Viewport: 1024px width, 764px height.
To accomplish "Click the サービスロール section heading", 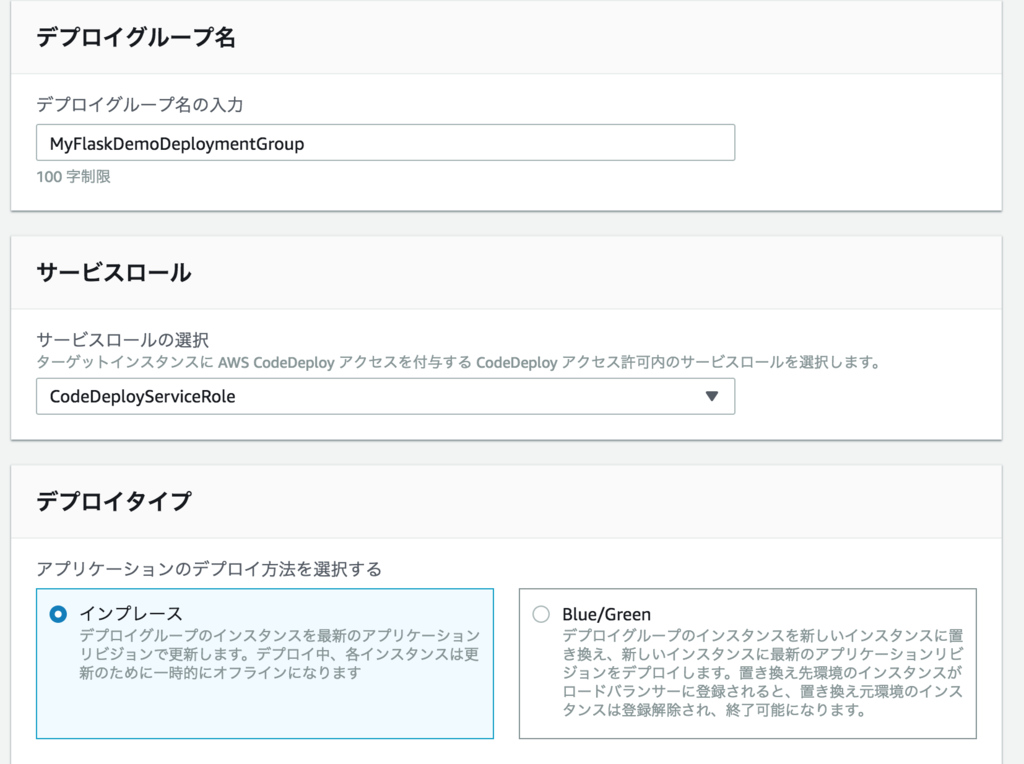I will 114,272.
